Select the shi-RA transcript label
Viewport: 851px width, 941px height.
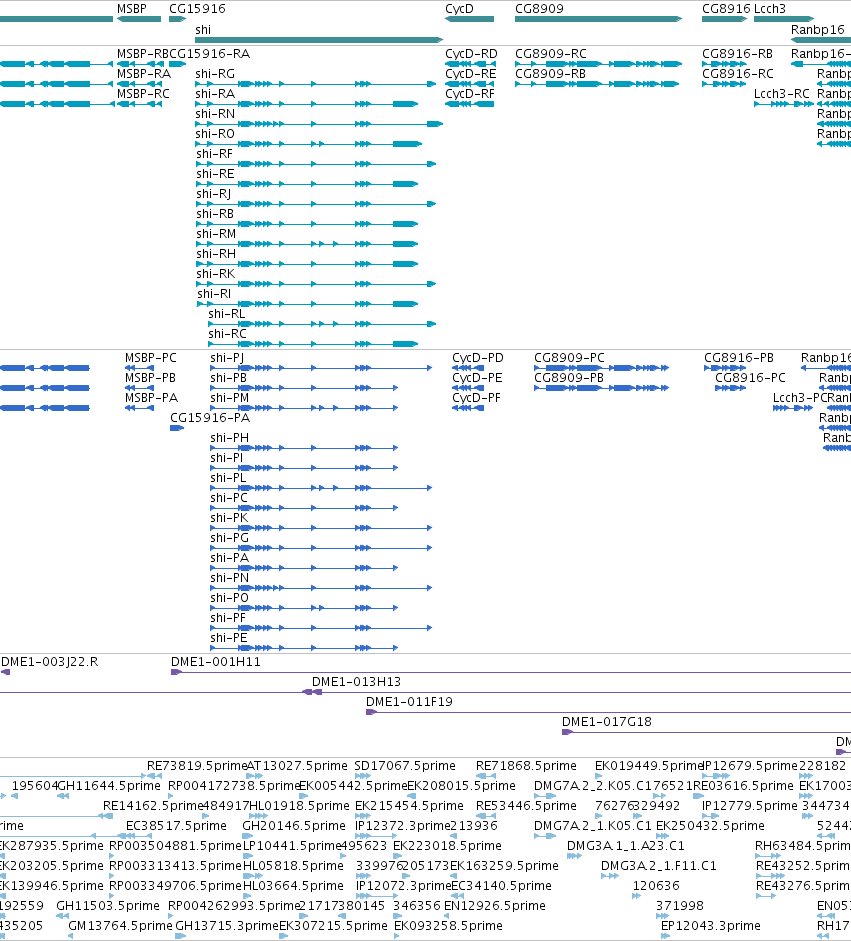(215, 94)
